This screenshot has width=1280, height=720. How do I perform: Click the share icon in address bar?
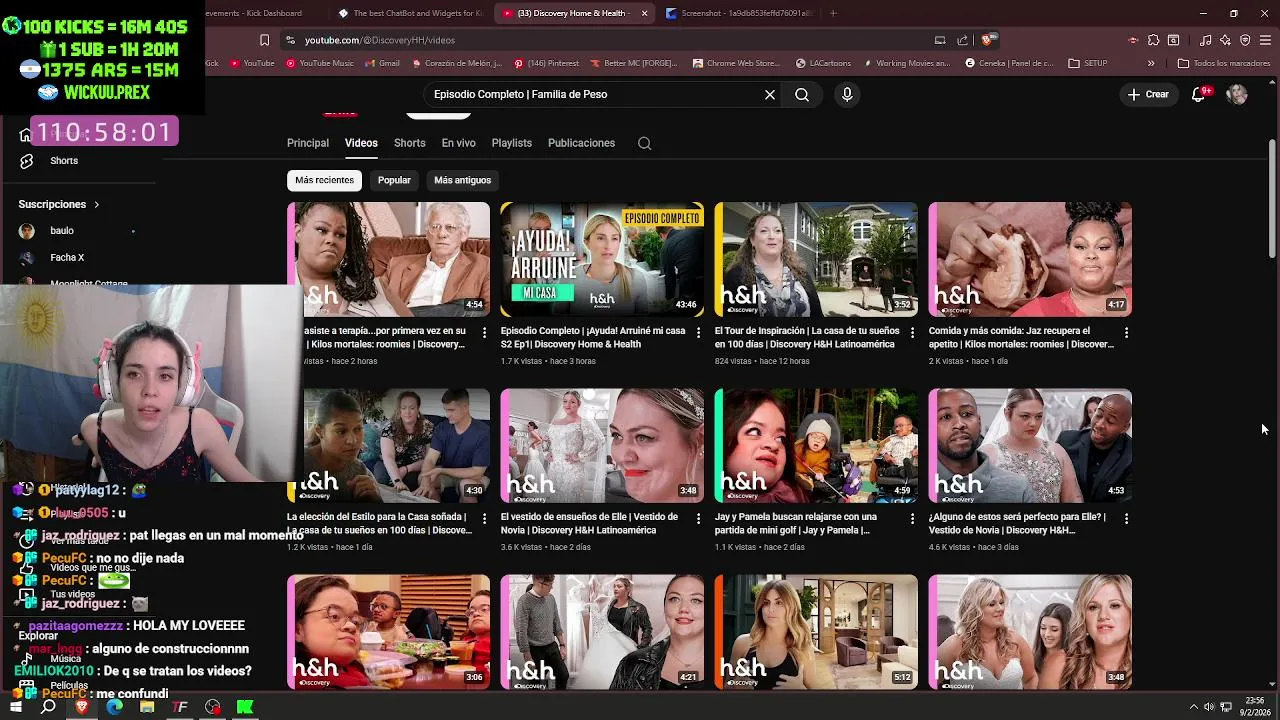(962, 40)
